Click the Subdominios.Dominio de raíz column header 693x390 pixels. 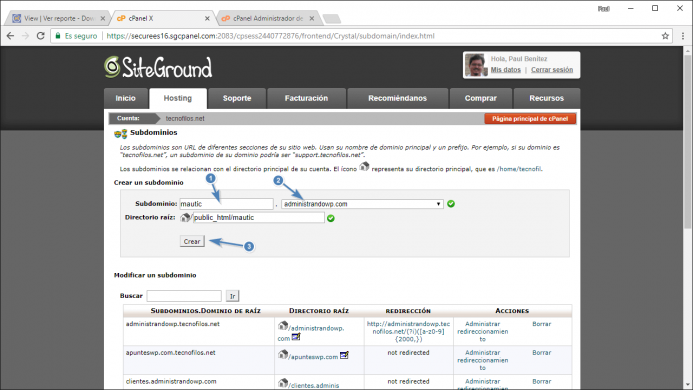[206, 311]
